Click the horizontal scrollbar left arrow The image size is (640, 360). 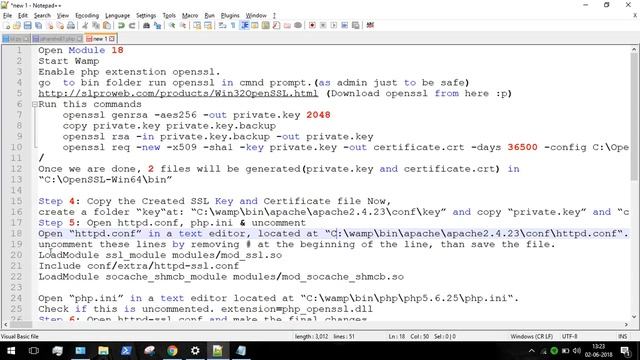[x=5, y=324]
